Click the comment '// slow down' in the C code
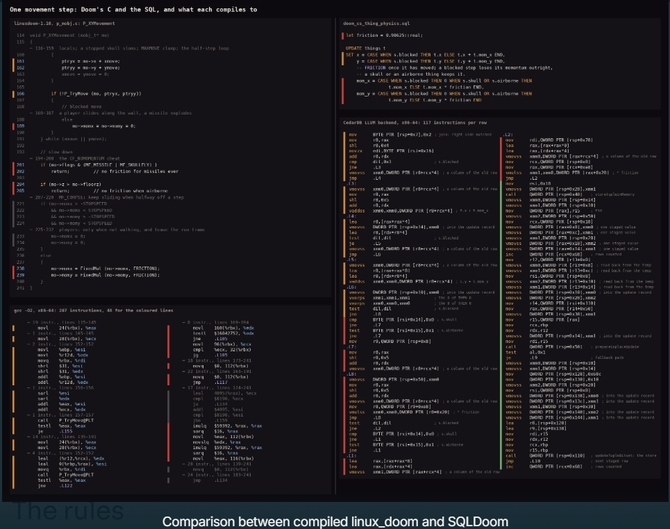This screenshot has width=670, height=529. (x=55, y=152)
